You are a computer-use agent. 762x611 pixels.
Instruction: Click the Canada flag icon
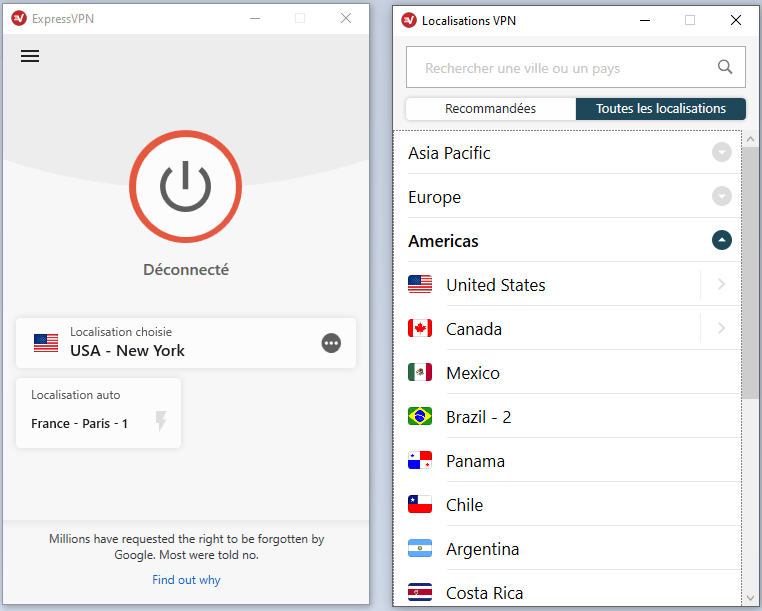pyautogui.click(x=420, y=329)
